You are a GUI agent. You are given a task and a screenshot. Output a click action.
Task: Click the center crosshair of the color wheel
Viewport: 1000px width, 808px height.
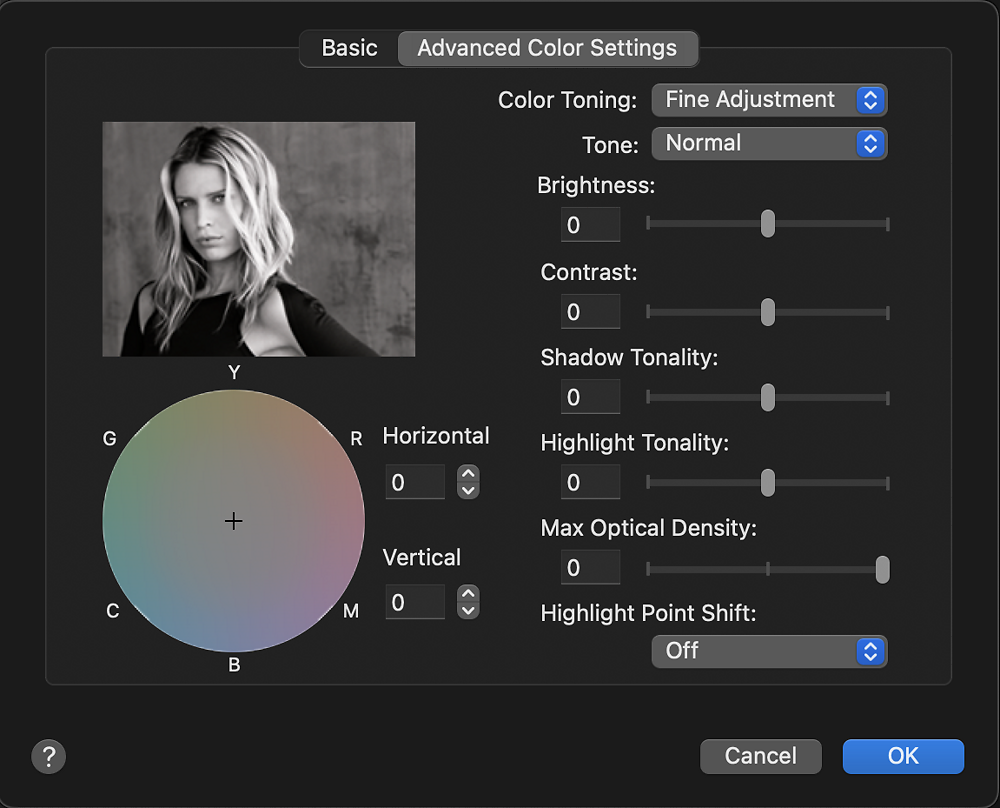click(x=233, y=521)
